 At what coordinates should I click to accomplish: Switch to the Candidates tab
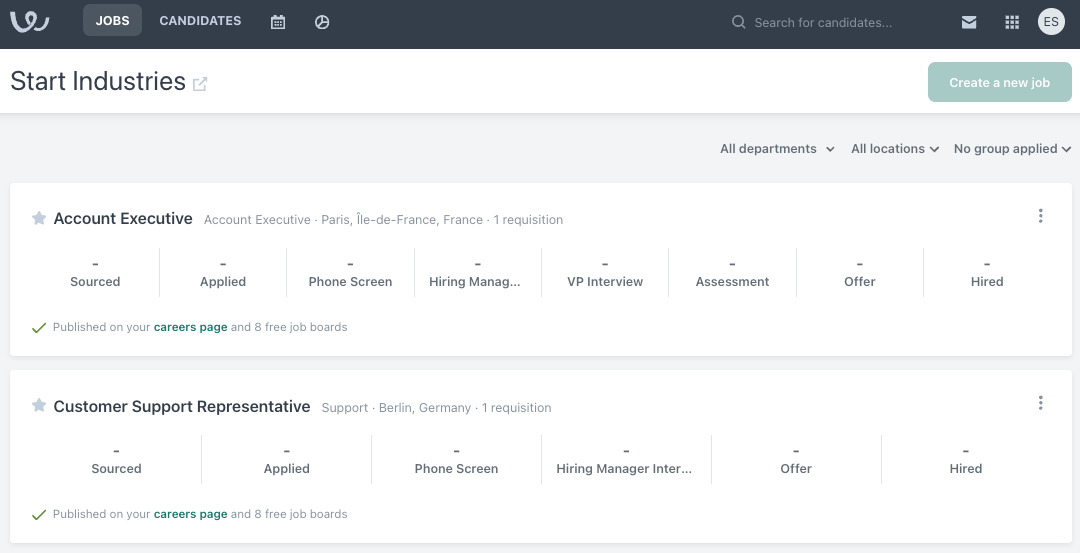[200, 21]
